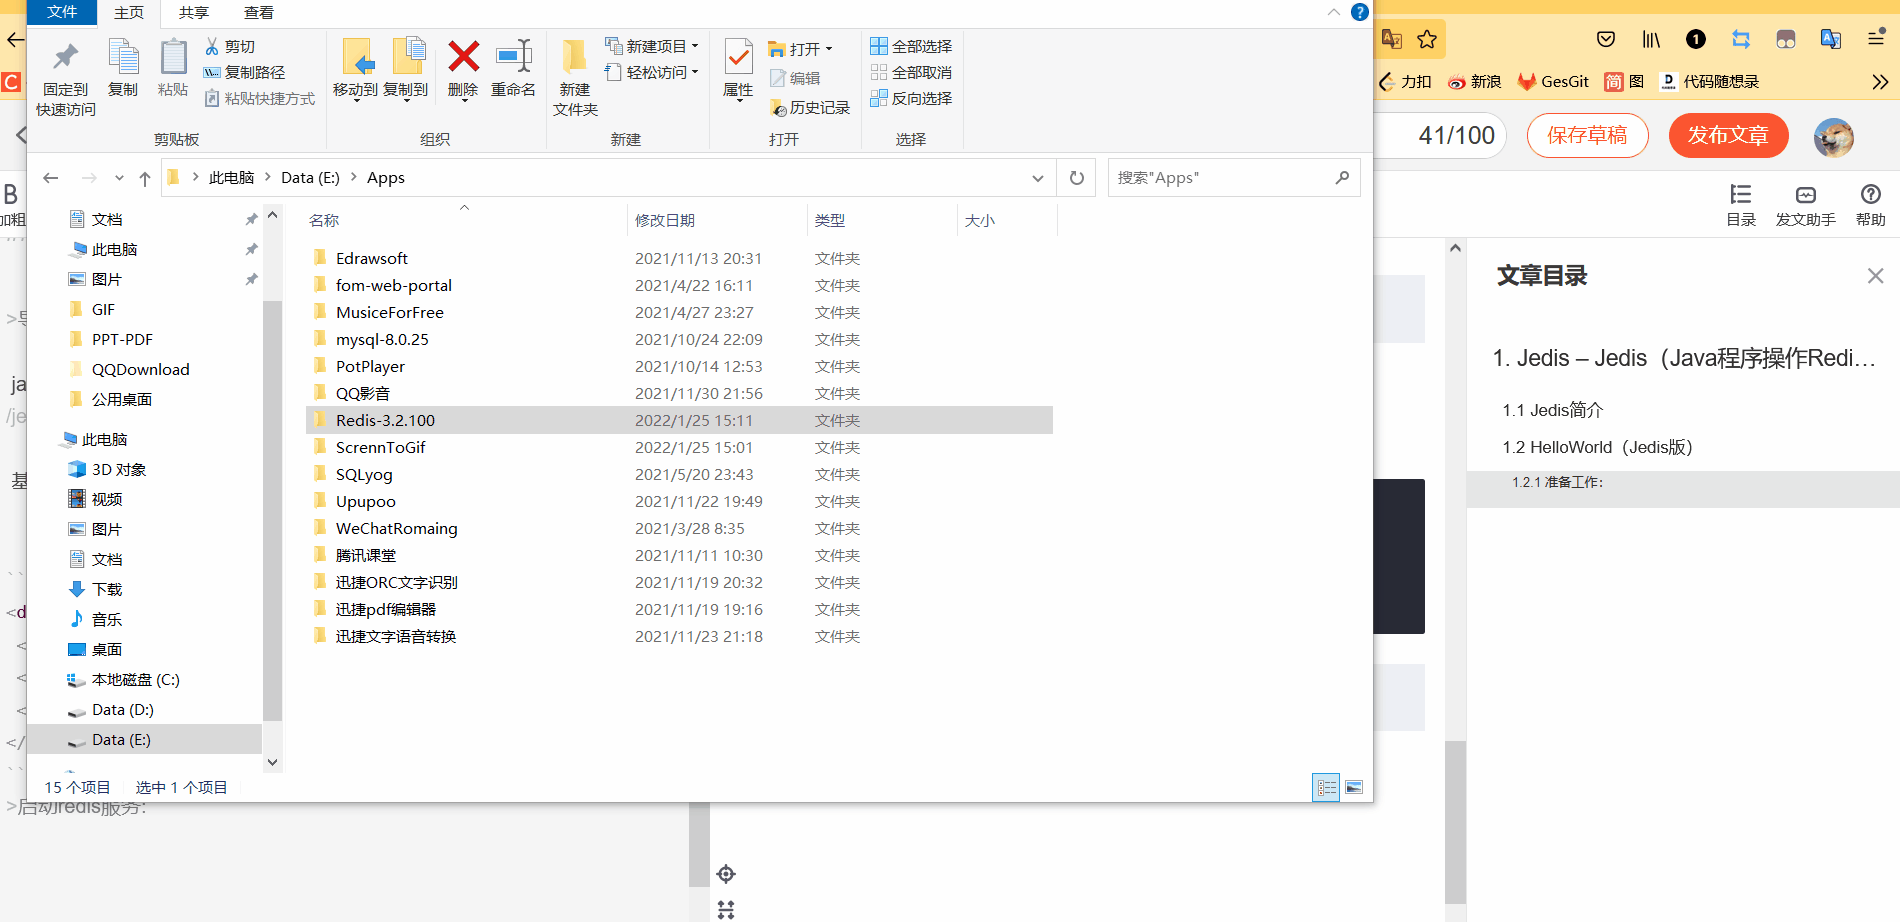
Task: Switch to the 共享 ribbon tab
Action: pos(194,12)
